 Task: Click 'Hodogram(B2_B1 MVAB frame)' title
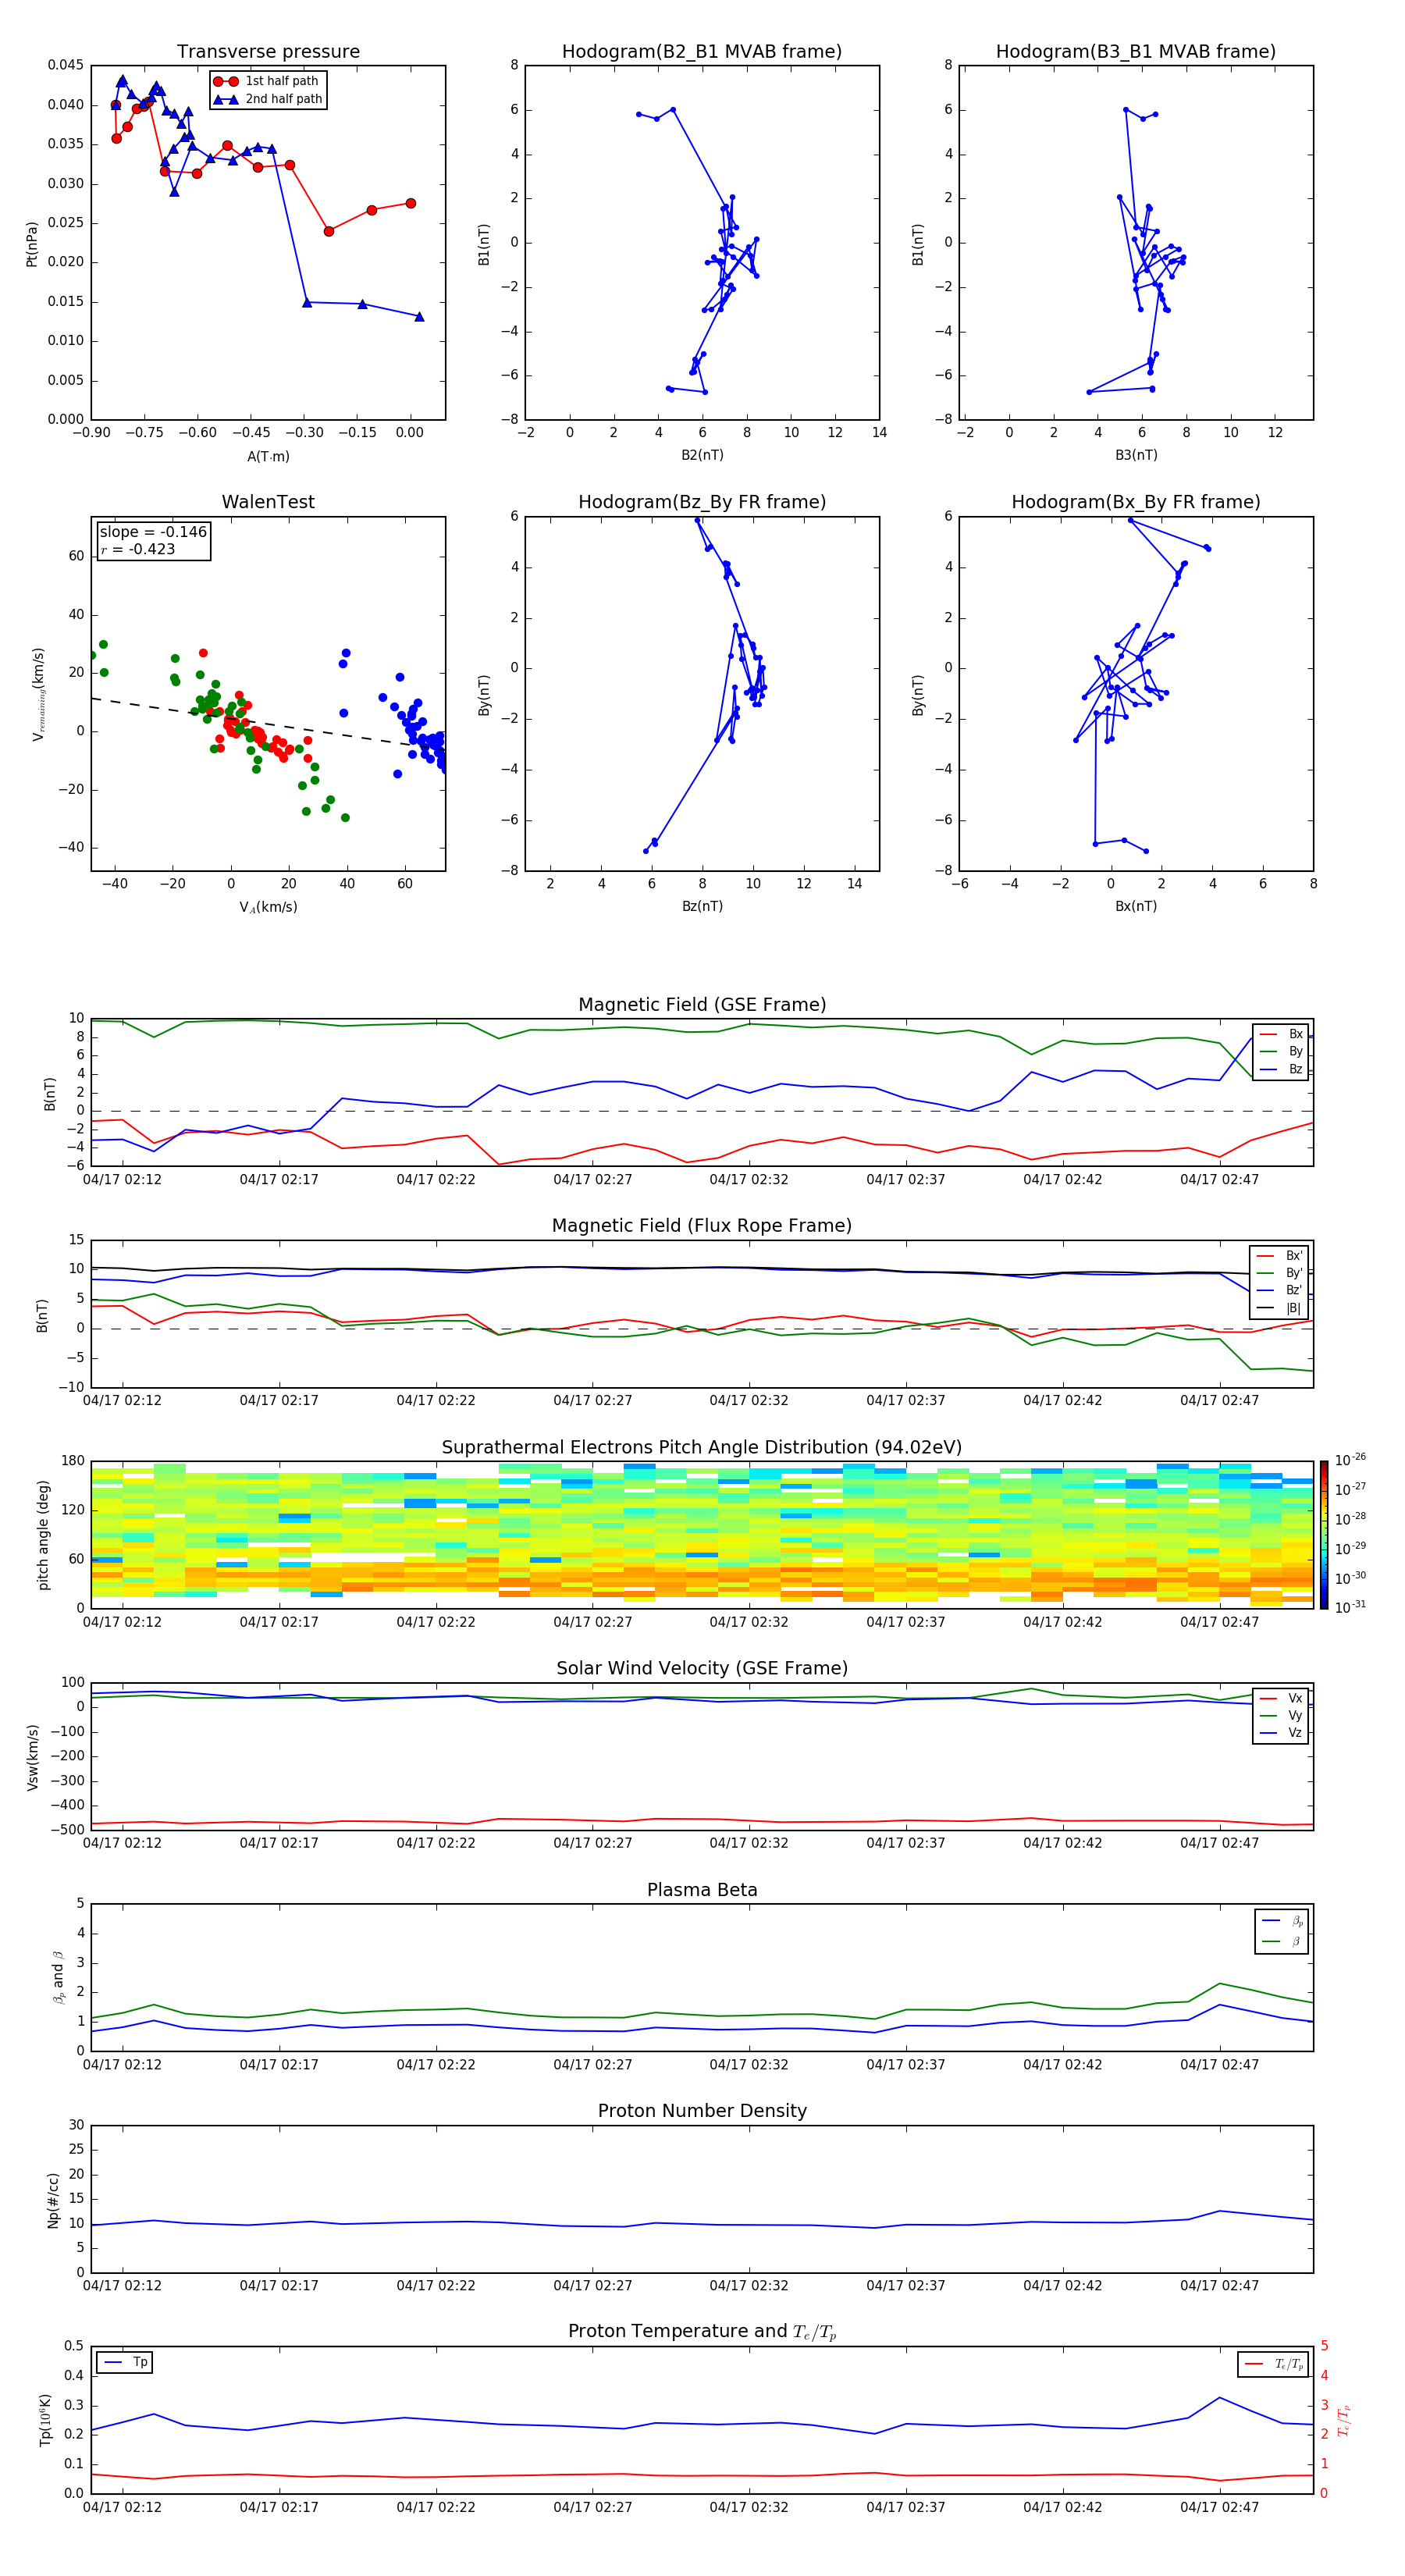[702, 51]
